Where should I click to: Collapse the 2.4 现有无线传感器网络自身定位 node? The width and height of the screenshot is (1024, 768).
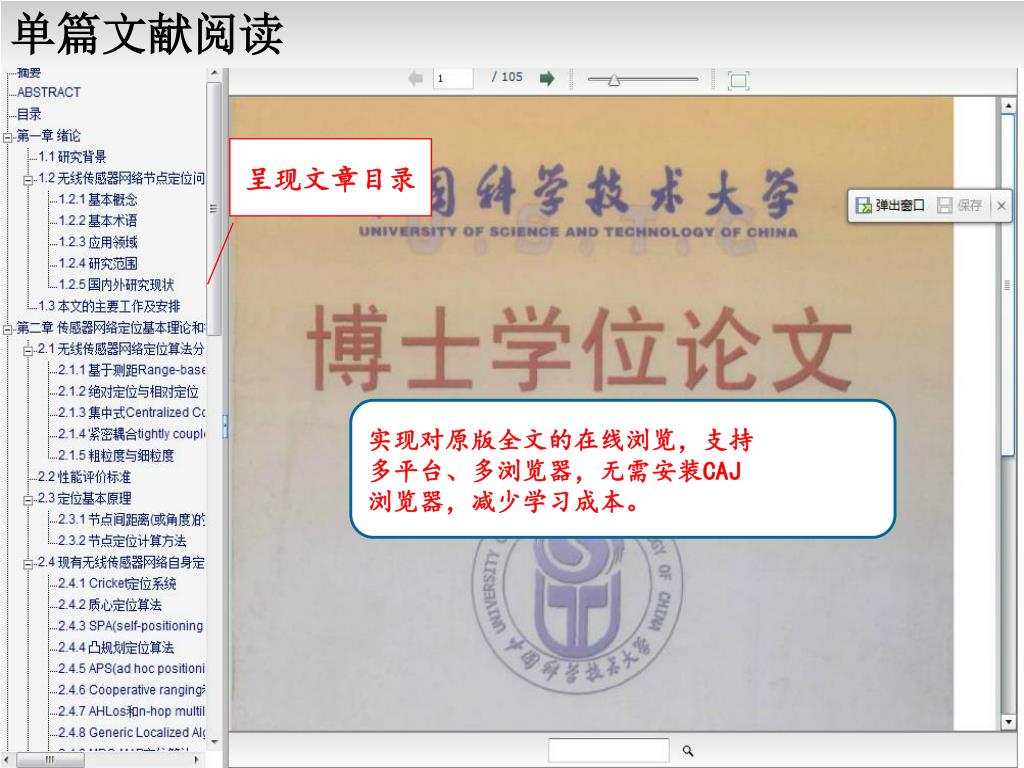pos(29,564)
